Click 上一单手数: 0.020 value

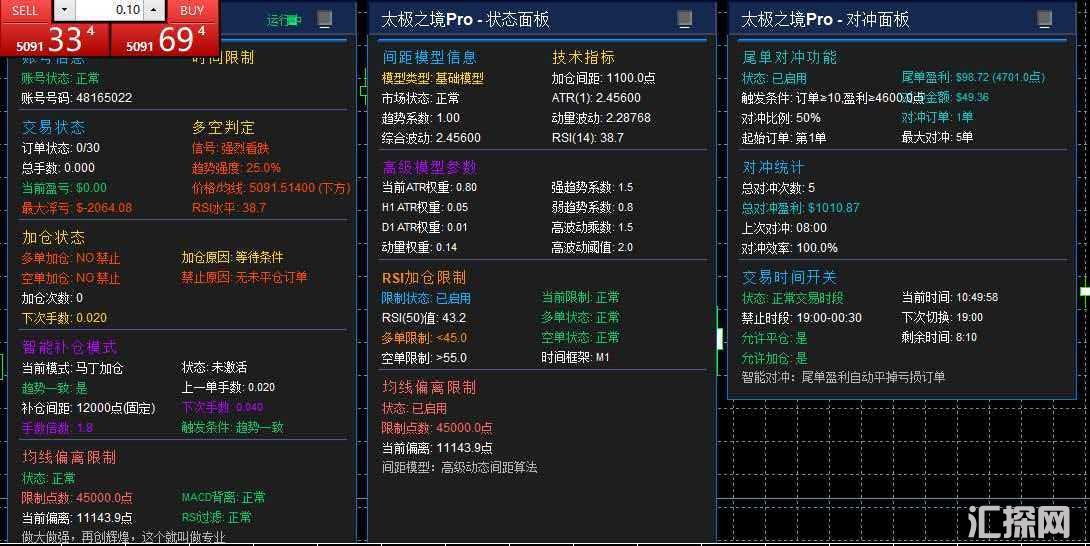click(x=228, y=387)
